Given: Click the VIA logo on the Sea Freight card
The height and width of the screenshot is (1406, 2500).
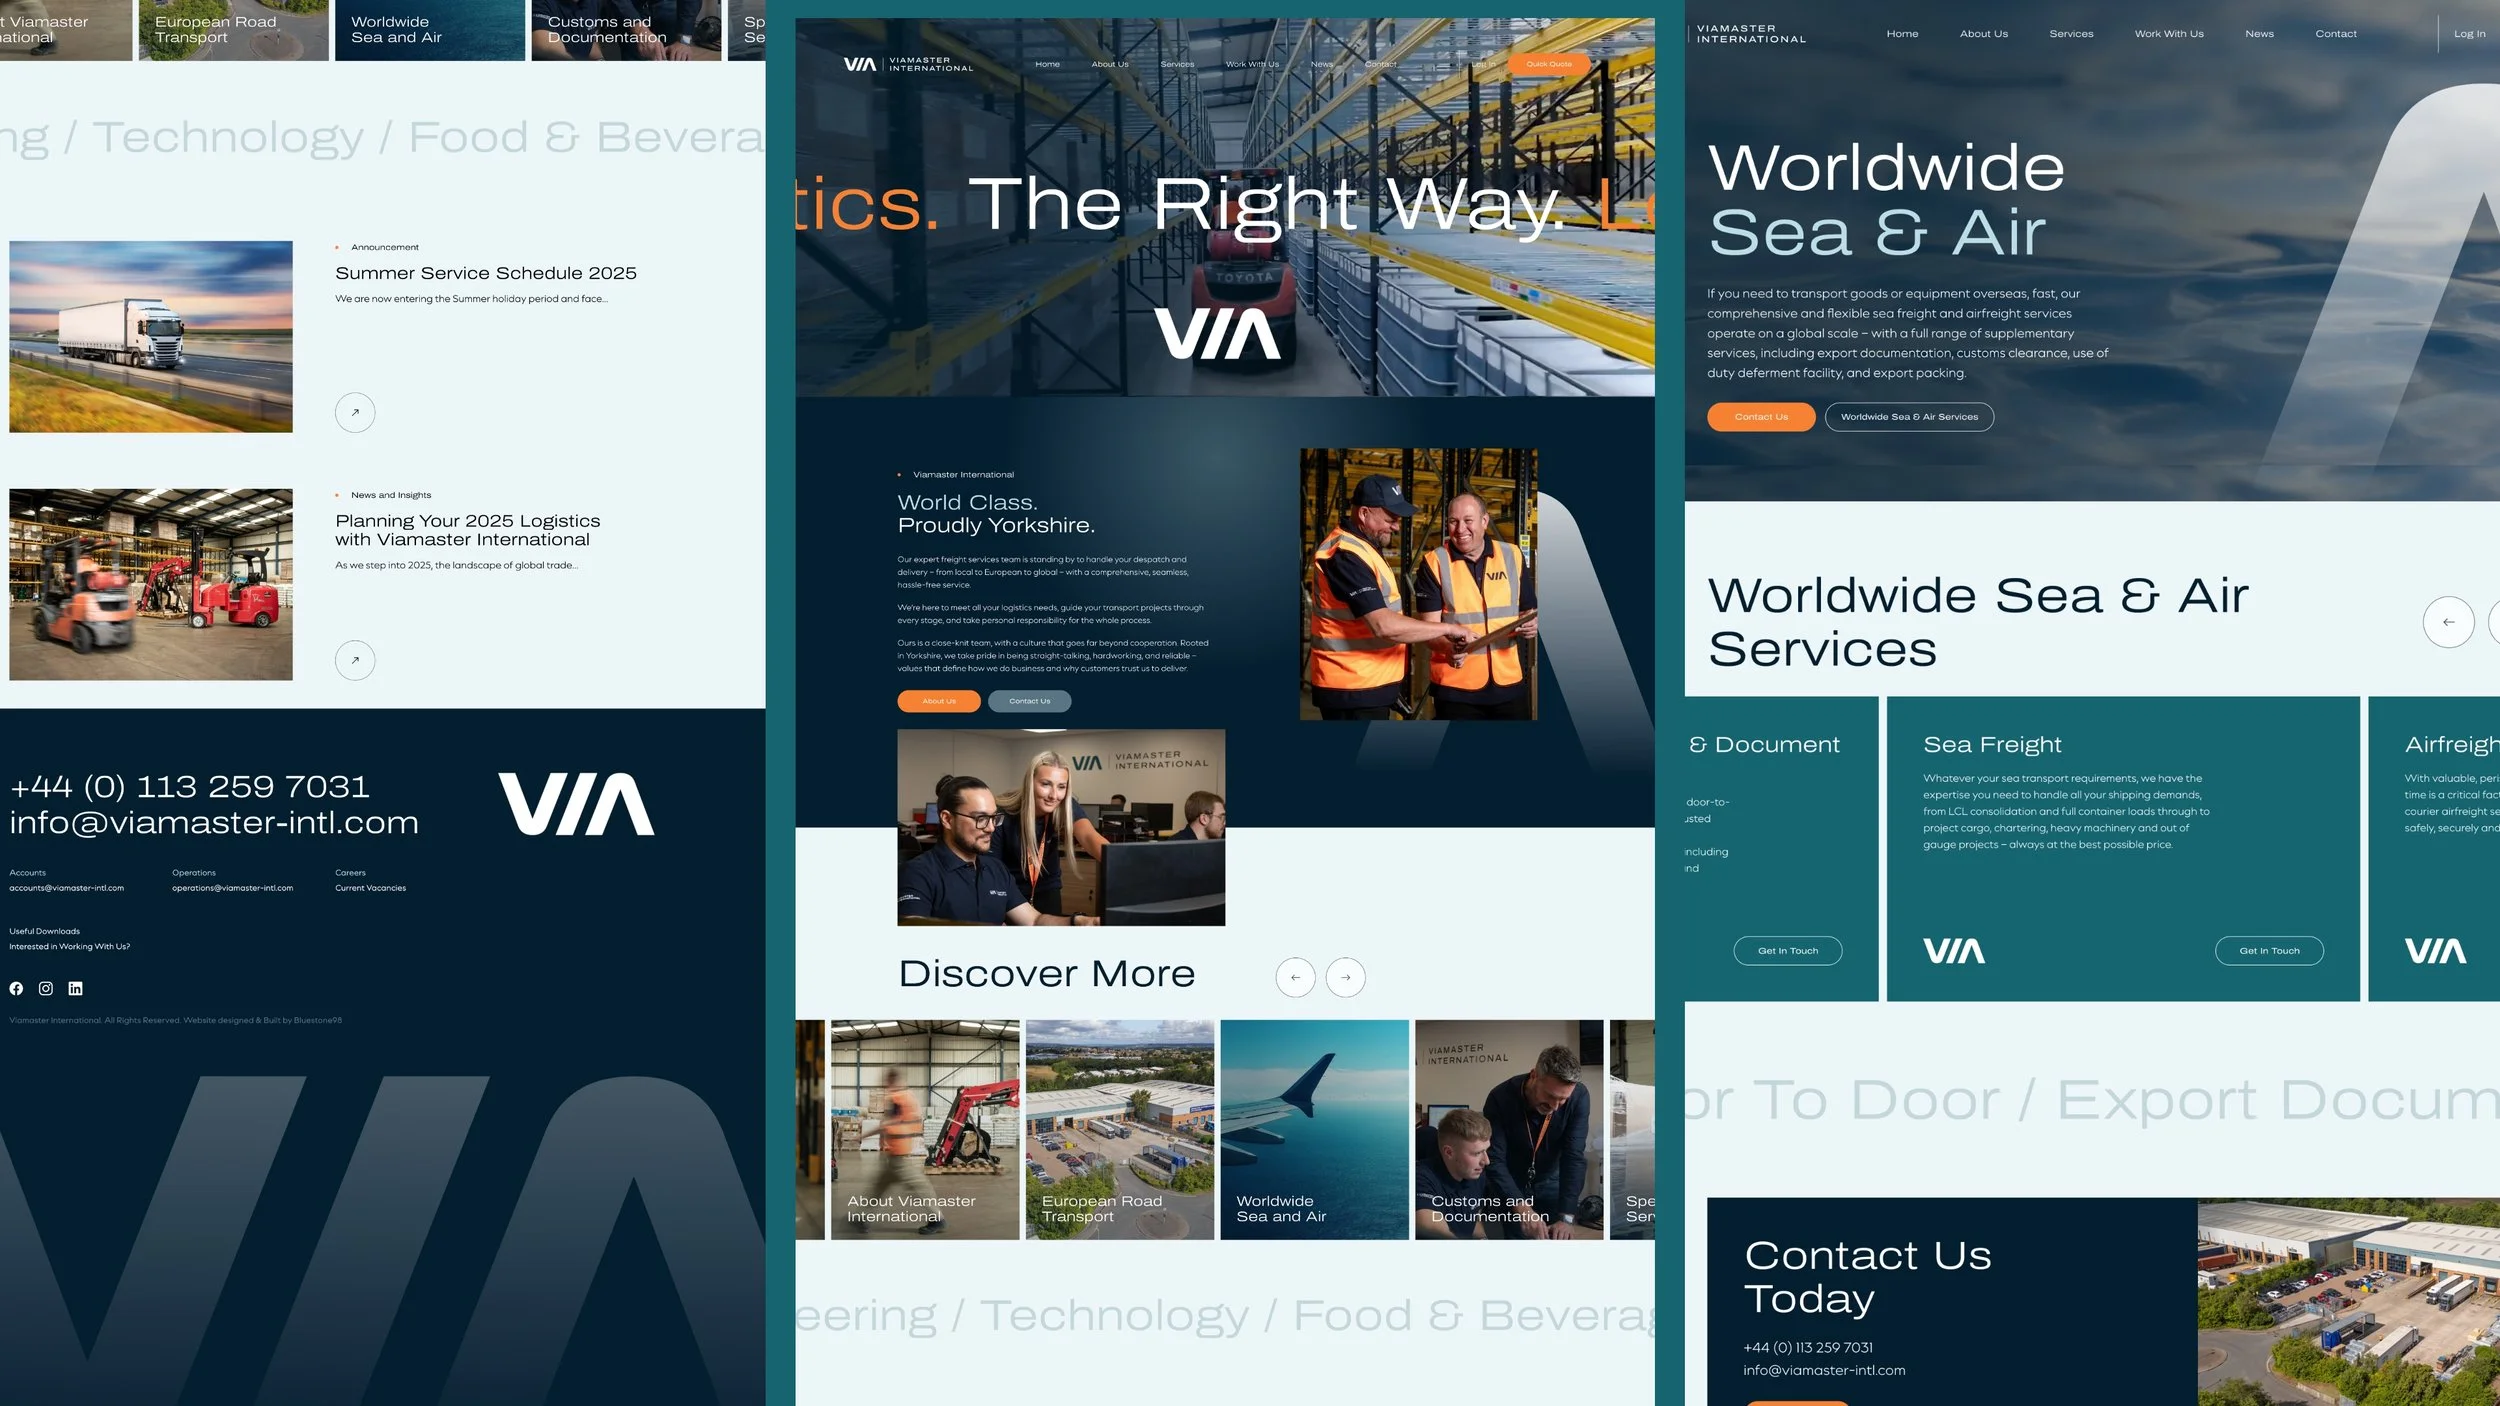Looking at the screenshot, I should click(1954, 951).
